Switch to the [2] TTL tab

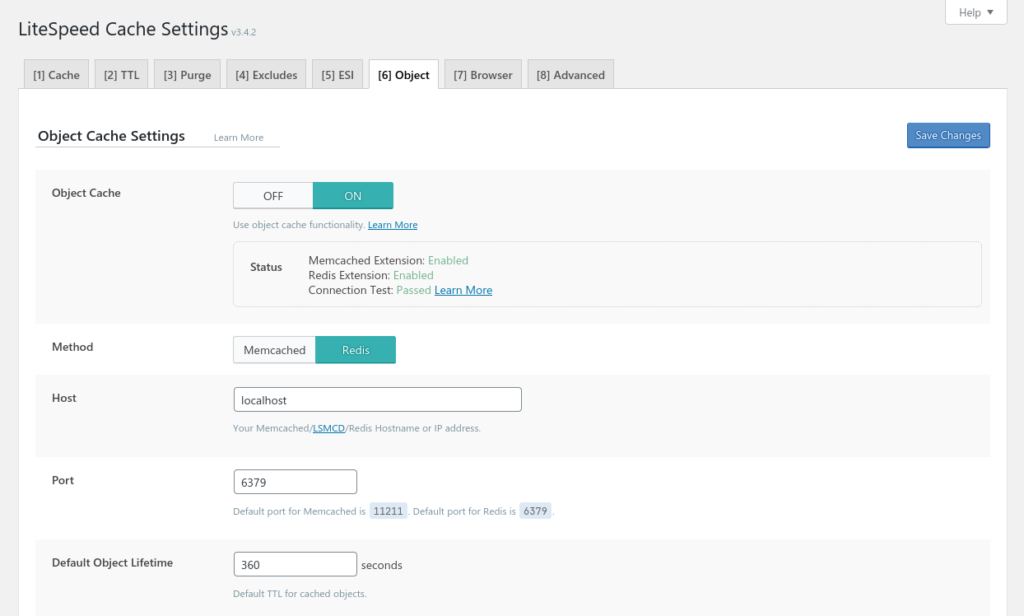pos(121,74)
